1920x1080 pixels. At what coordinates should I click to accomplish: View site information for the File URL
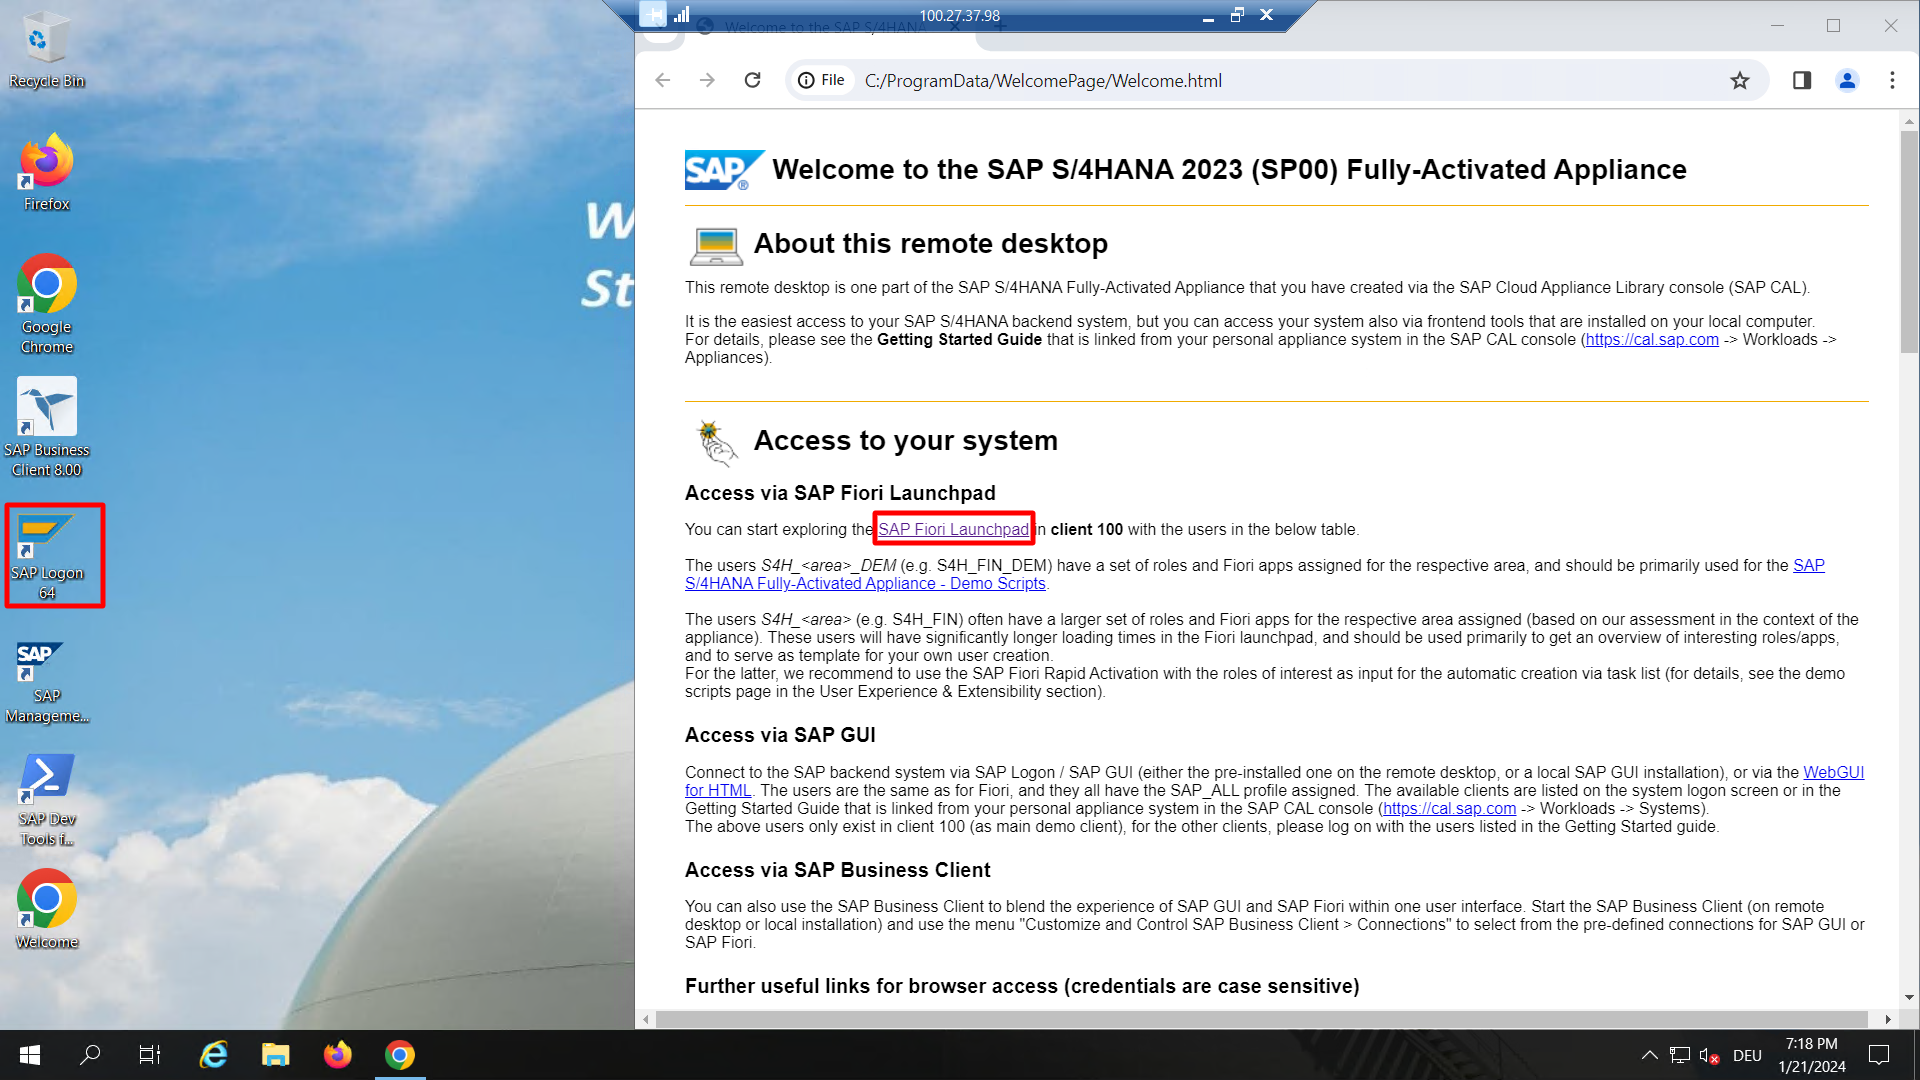tap(821, 80)
